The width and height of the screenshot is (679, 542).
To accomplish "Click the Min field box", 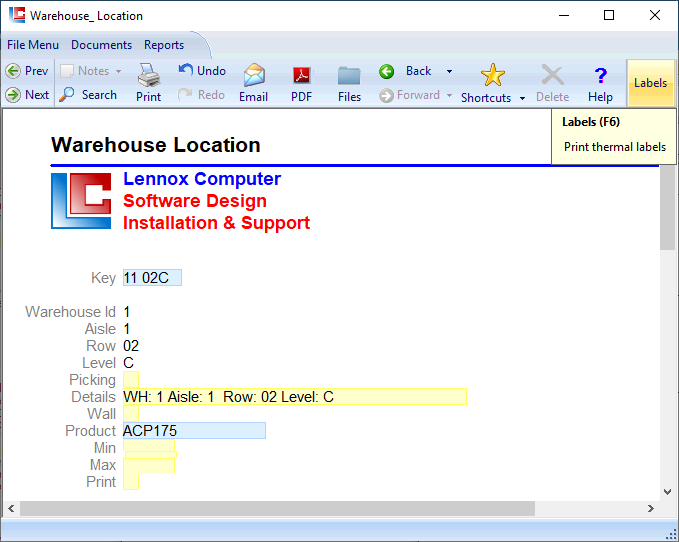I will [x=149, y=445].
